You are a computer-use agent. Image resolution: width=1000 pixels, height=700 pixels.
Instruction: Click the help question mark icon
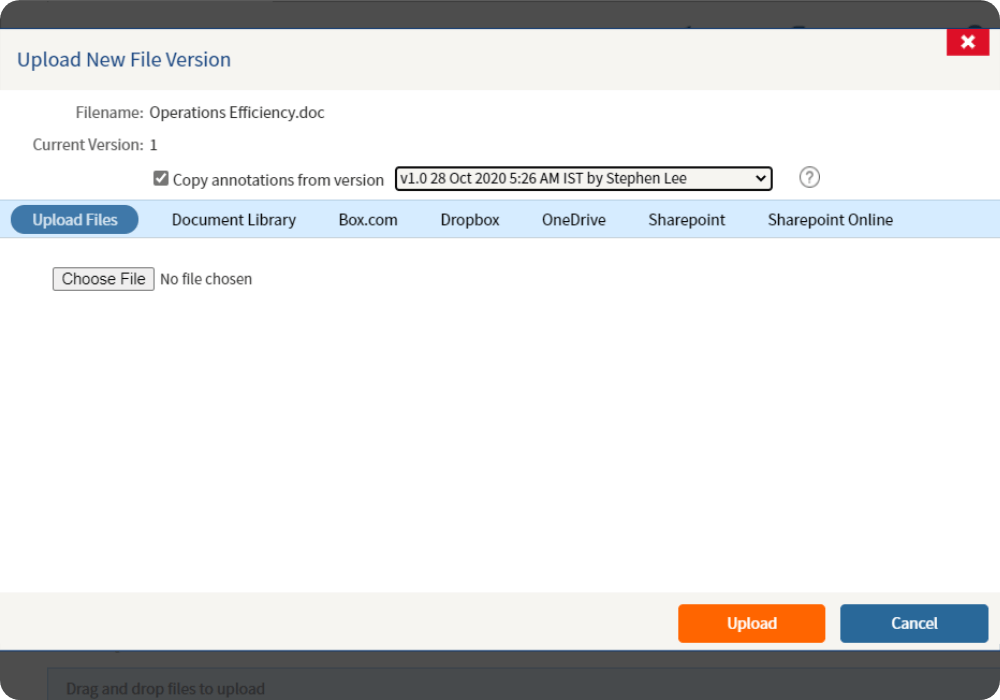[810, 178]
